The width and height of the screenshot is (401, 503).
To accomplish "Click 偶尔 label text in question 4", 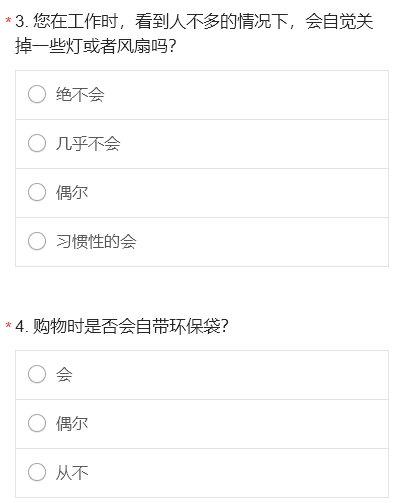I will point(72,424).
